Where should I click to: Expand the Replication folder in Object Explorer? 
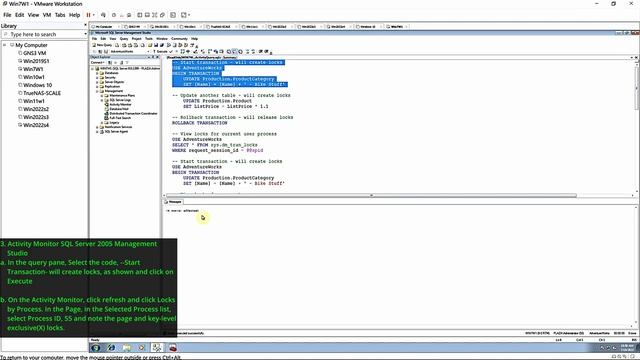click(97, 87)
